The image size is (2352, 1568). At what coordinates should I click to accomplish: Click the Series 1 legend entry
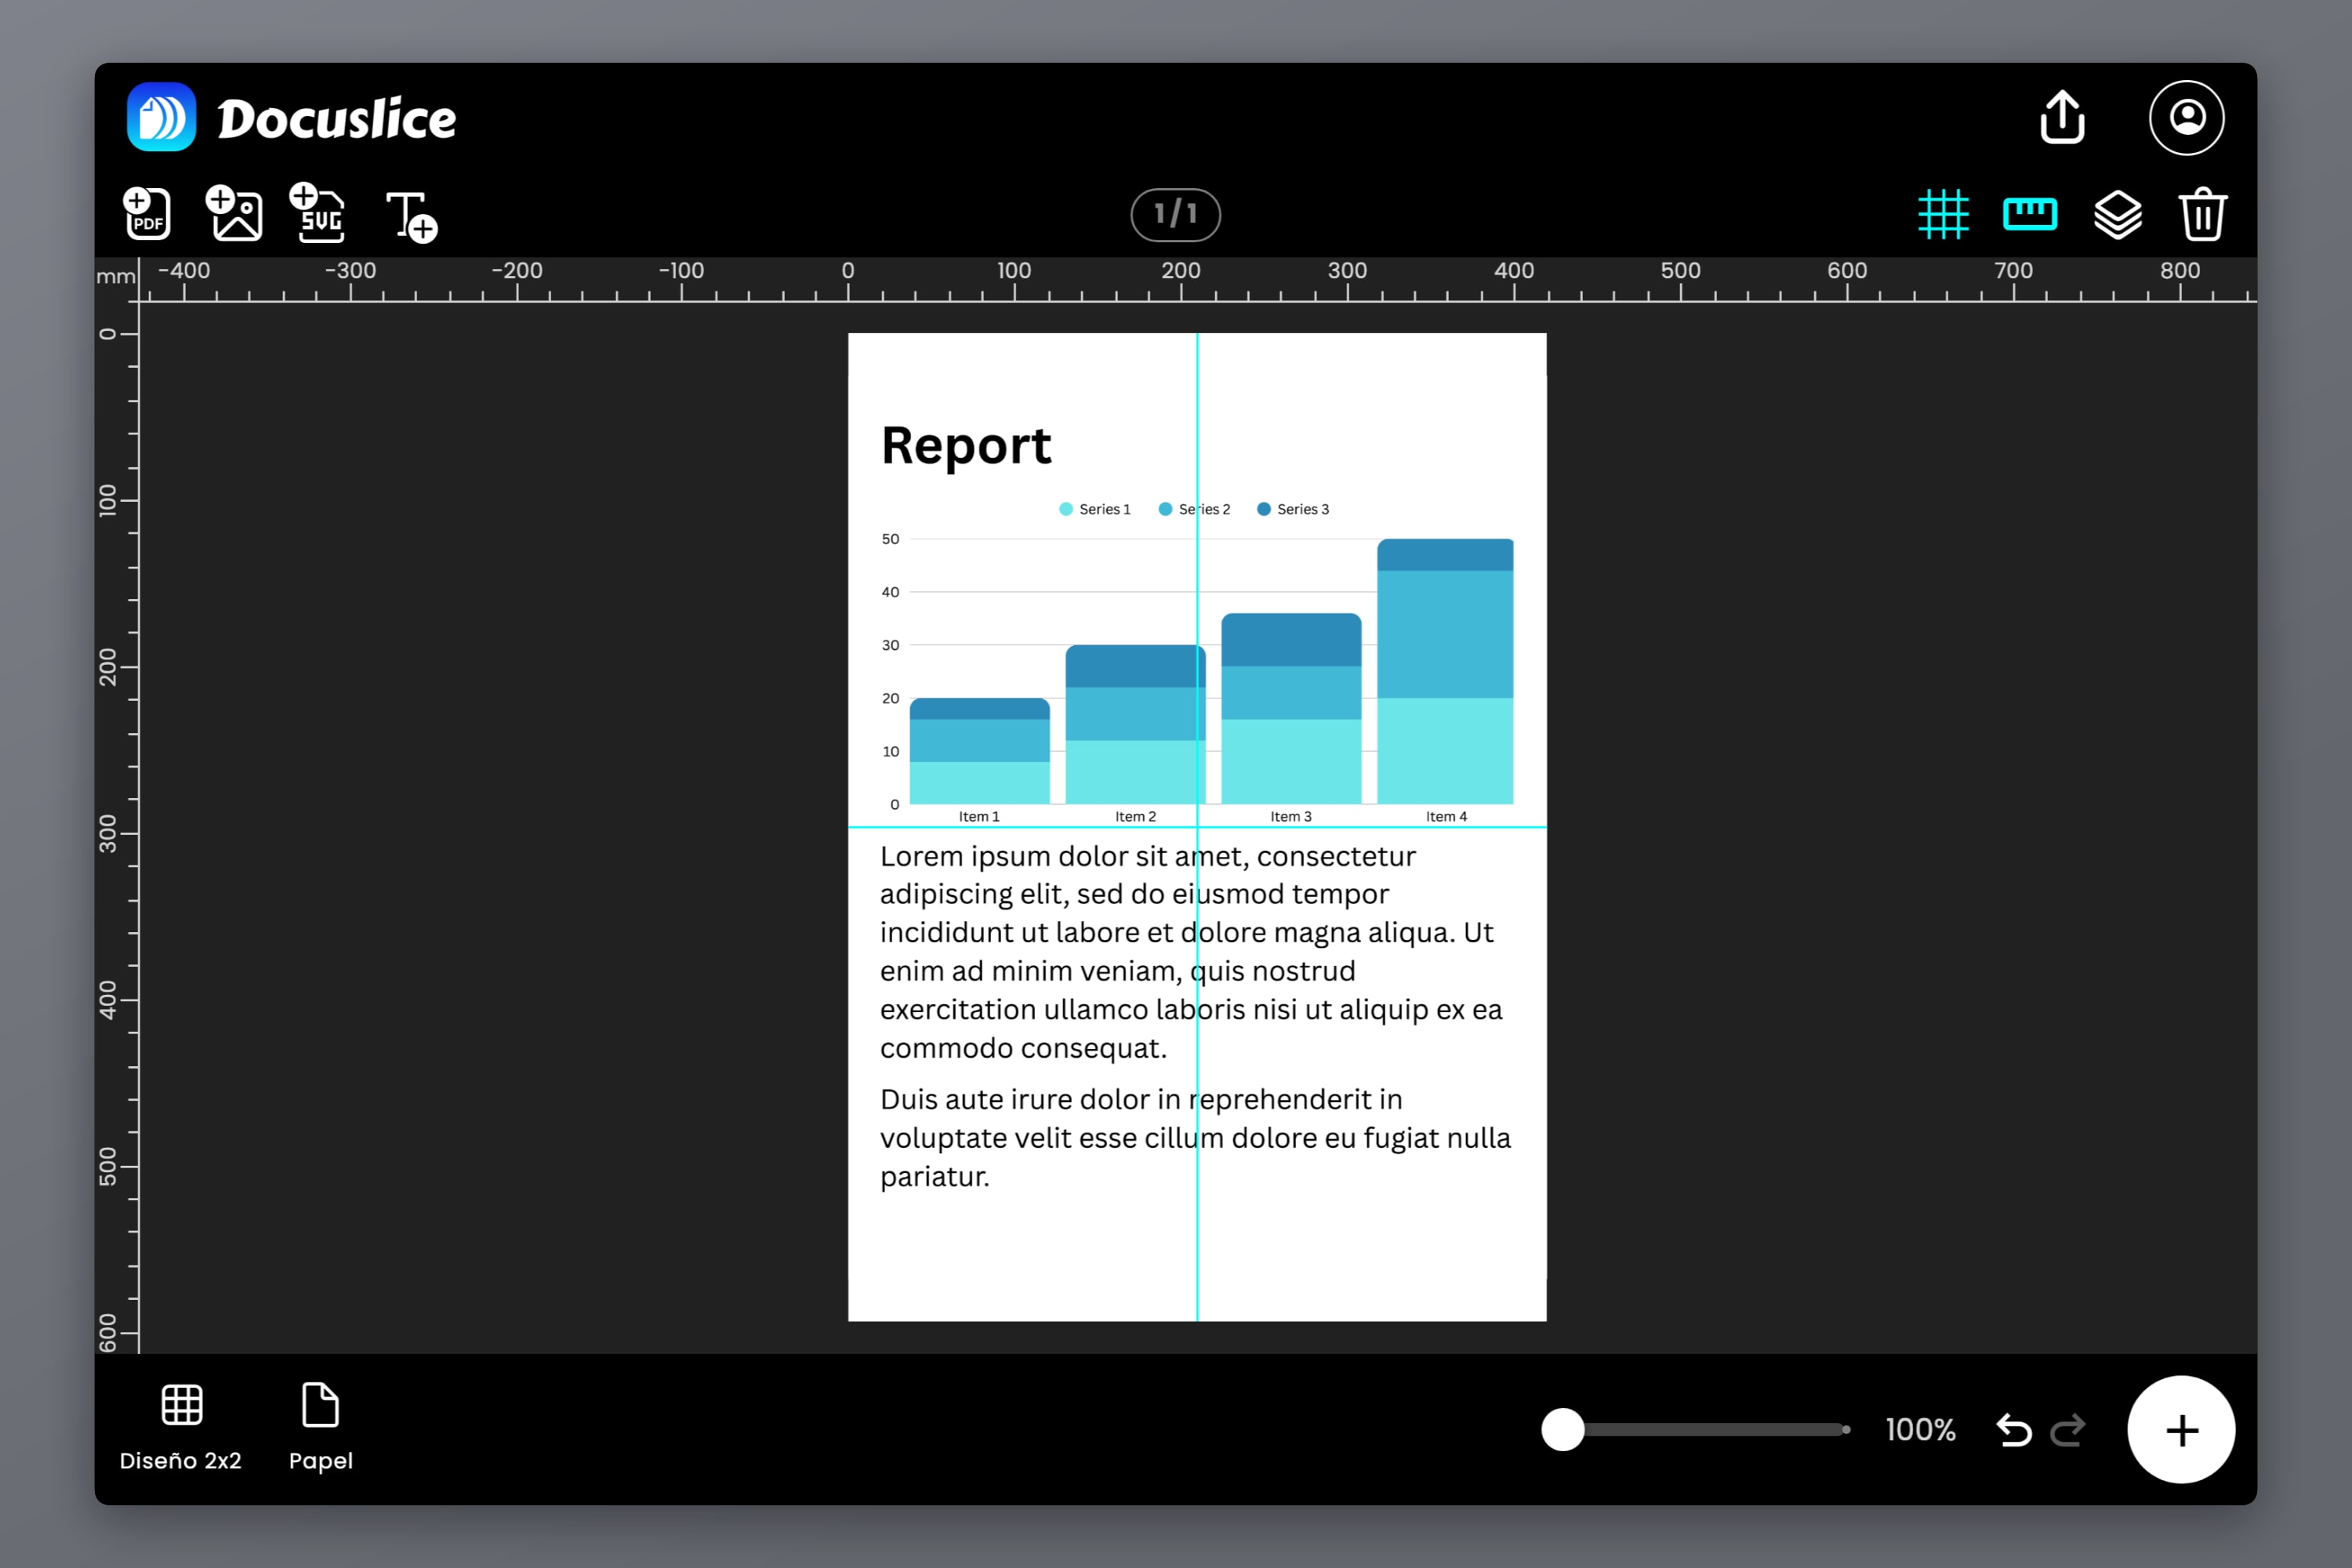[1095, 509]
